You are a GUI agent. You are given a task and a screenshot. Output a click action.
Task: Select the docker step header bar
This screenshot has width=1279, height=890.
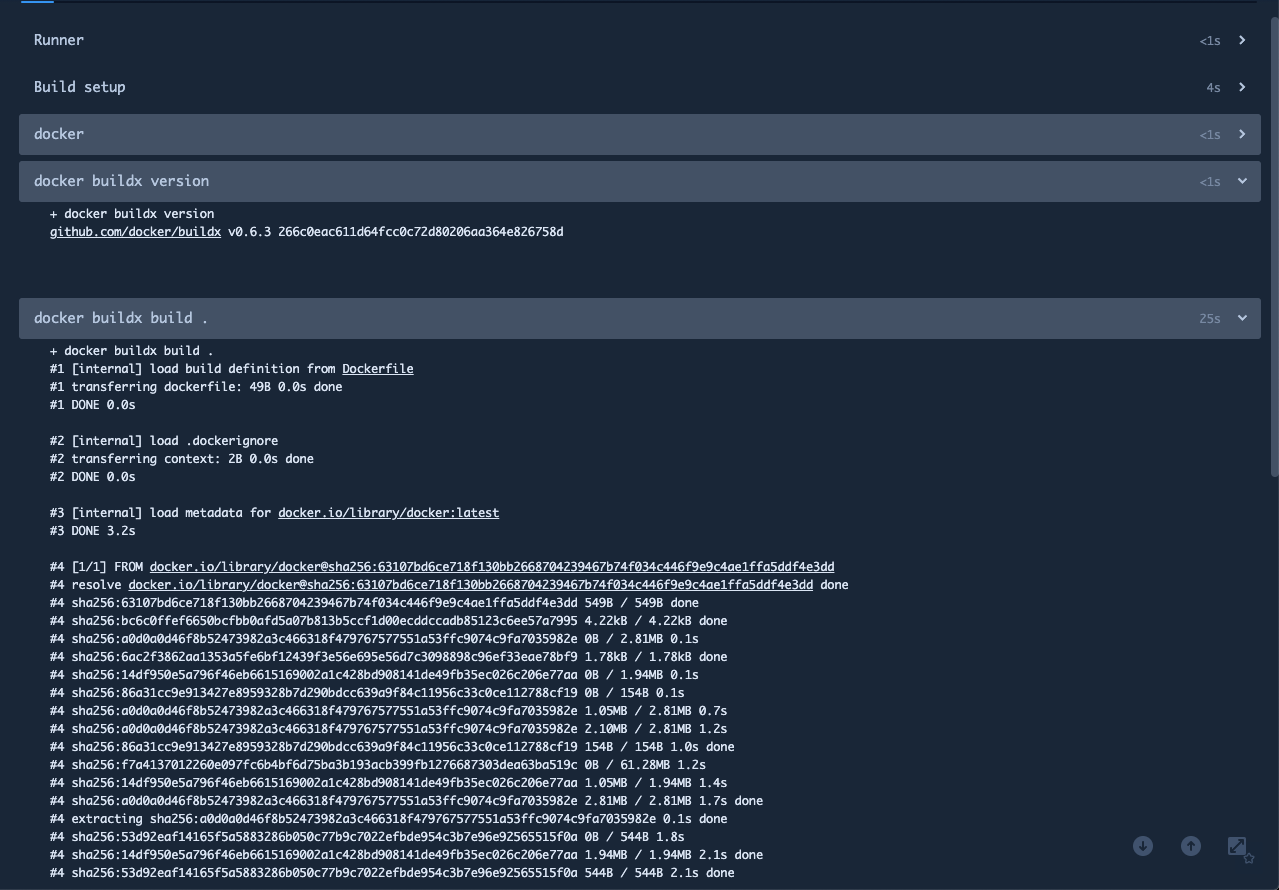(x=640, y=134)
